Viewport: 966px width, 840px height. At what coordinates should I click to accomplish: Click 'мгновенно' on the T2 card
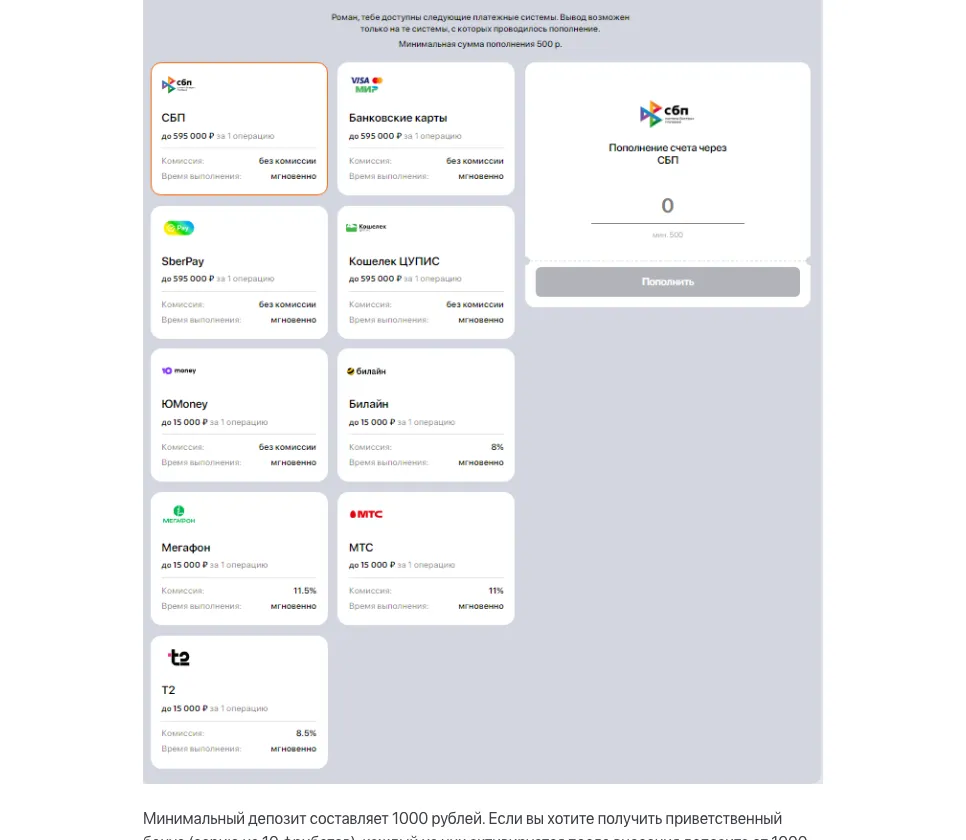[x=293, y=749]
